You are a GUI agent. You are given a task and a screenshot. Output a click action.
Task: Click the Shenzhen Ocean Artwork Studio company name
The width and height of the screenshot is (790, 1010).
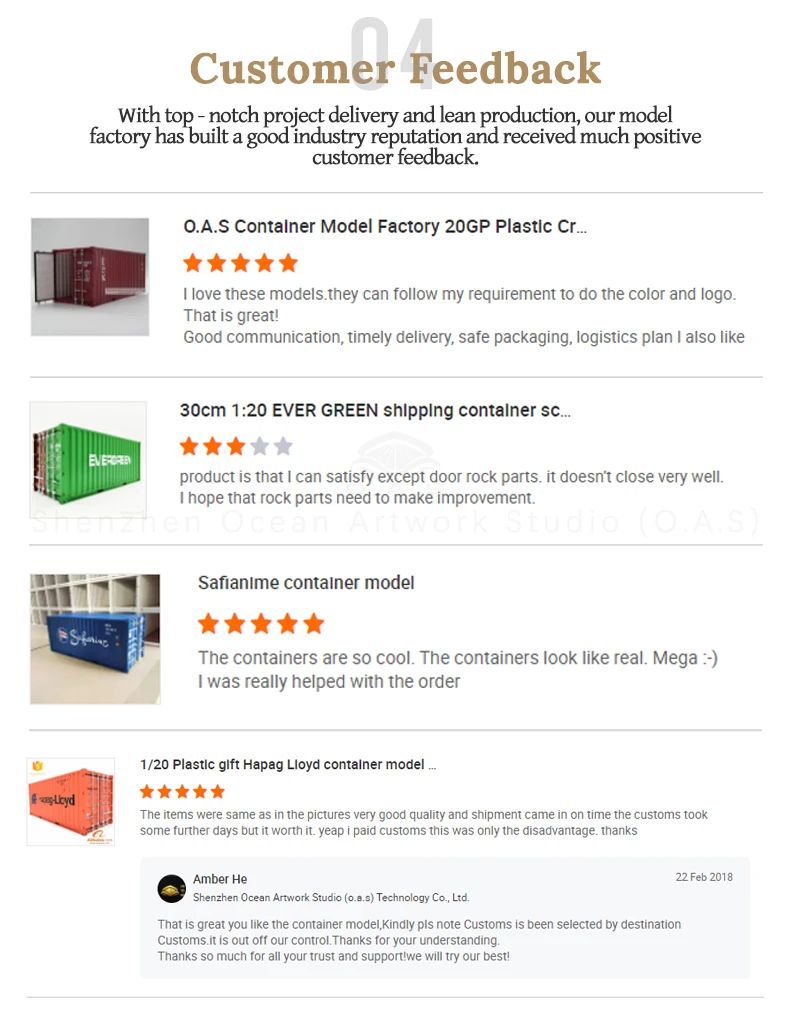click(331, 897)
